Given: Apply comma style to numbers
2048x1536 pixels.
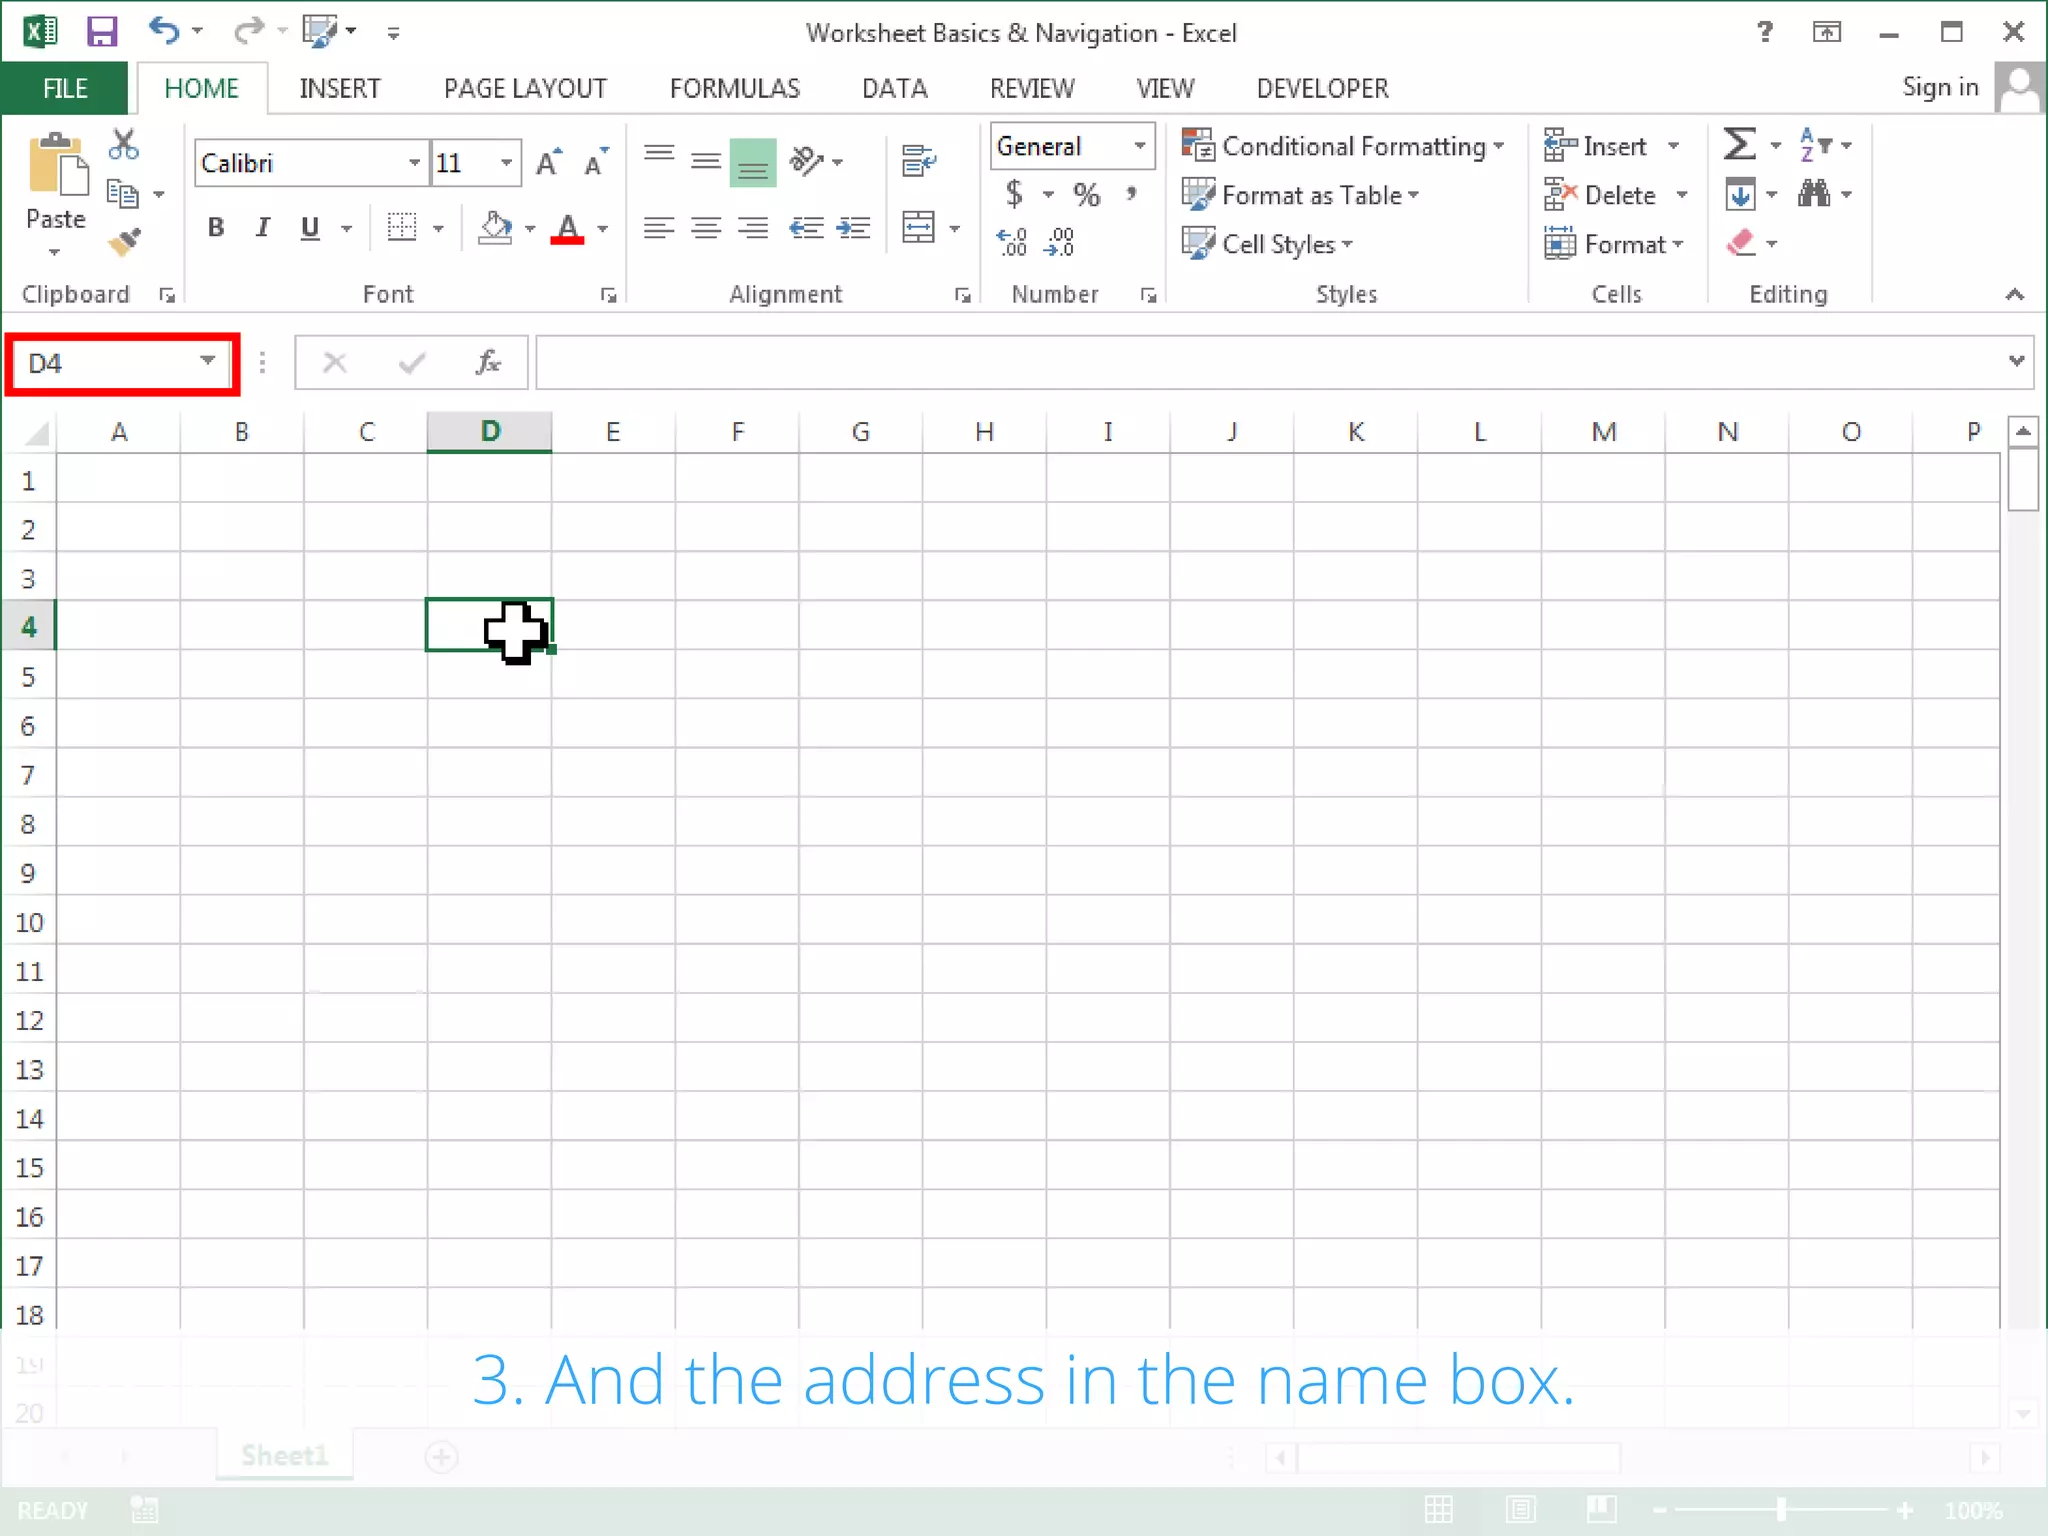Looking at the screenshot, I should click(x=1131, y=193).
